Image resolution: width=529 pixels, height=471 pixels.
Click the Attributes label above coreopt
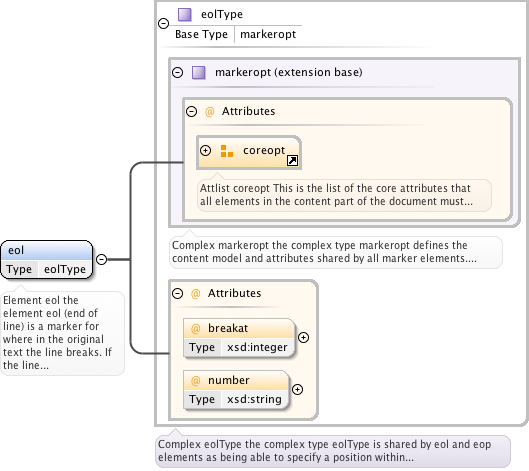(248, 111)
